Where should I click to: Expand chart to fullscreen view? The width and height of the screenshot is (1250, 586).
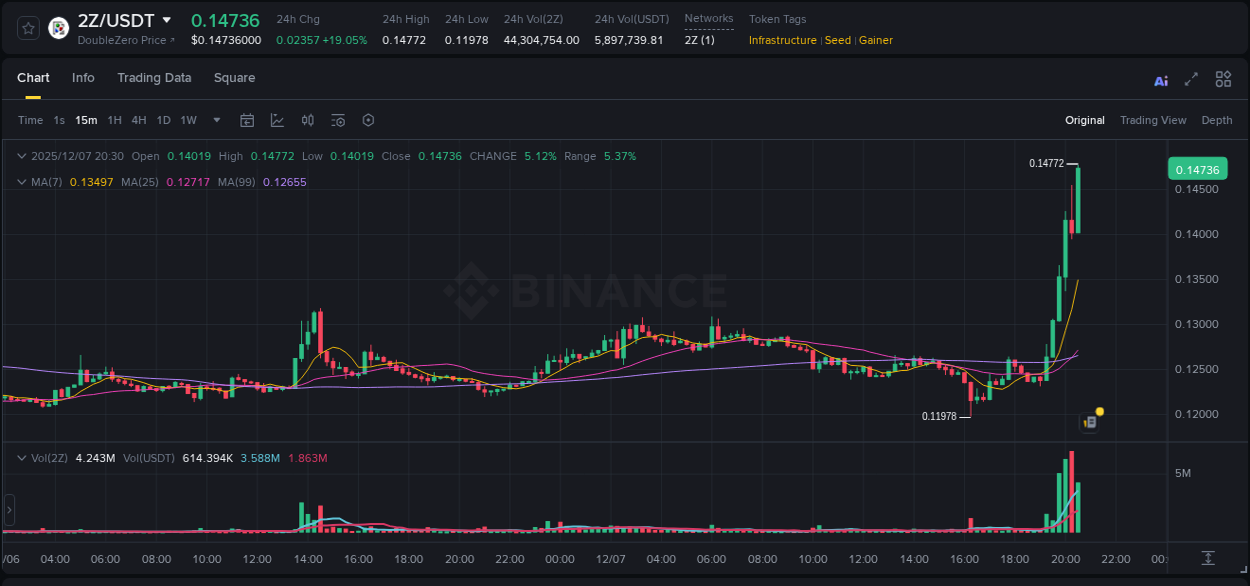tap(1192, 79)
